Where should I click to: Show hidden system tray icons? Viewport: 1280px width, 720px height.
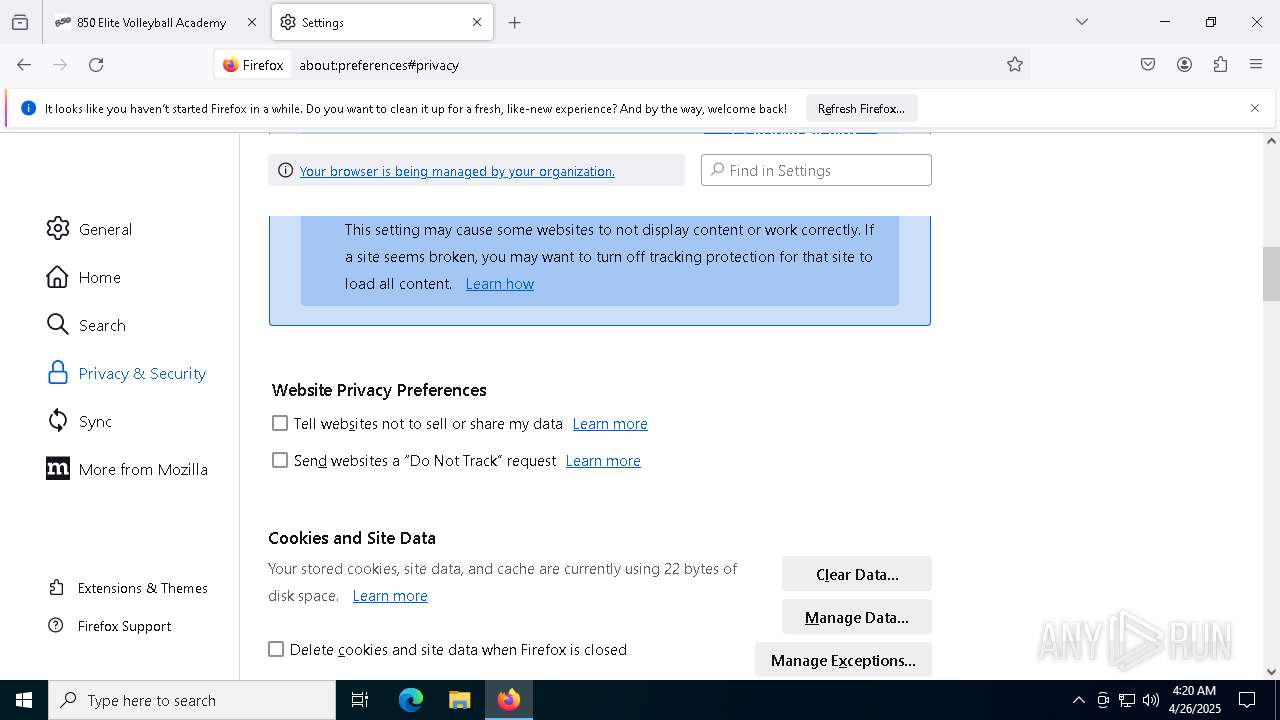(x=1078, y=700)
